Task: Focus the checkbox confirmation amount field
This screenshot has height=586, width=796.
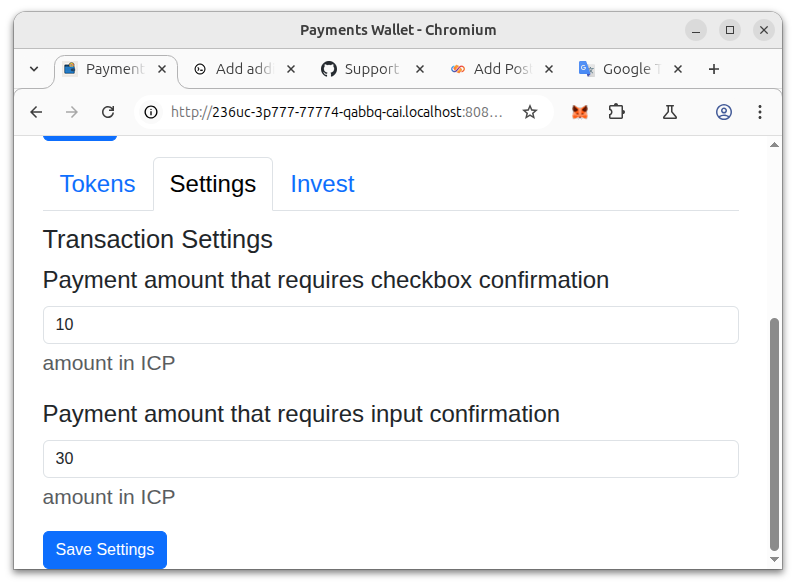Action: coord(390,324)
